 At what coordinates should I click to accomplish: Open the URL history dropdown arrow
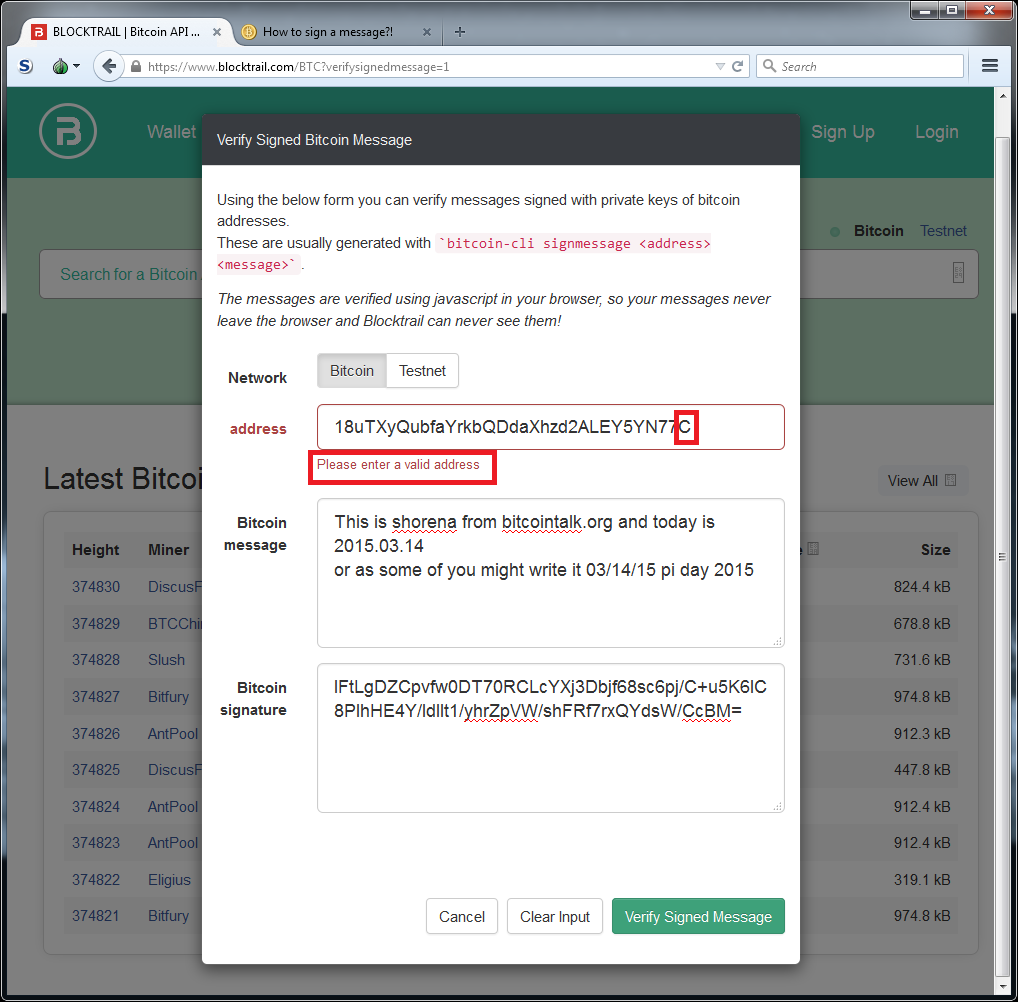tap(719, 66)
